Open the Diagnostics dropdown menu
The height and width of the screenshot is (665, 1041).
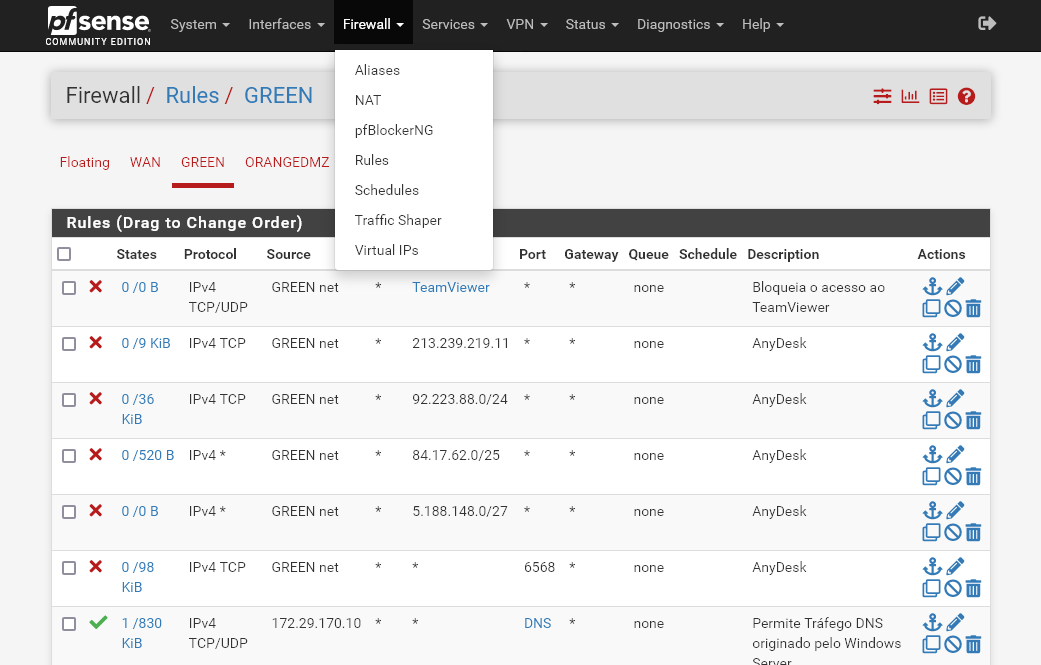tap(680, 24)
